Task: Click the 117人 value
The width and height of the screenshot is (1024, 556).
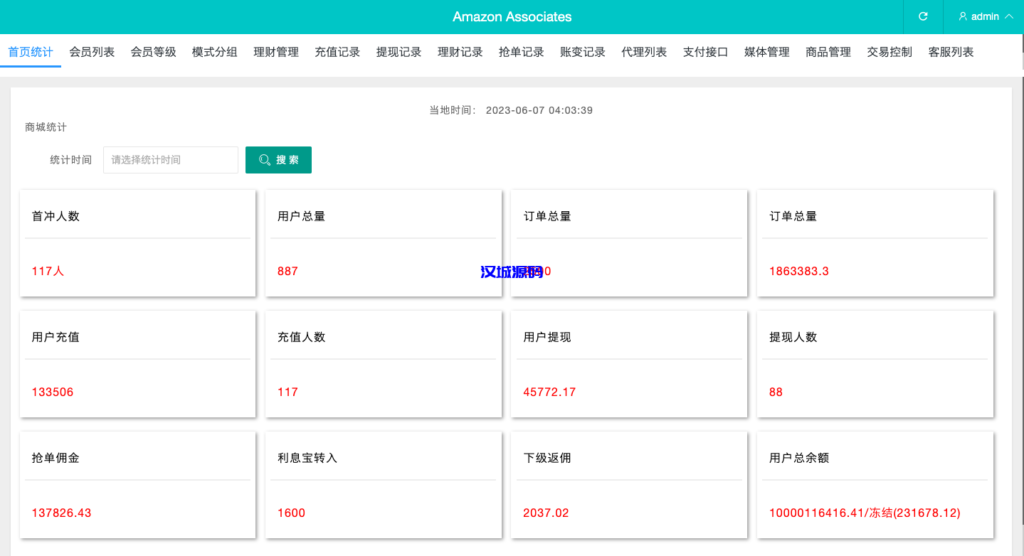Action: coord(48,271)
